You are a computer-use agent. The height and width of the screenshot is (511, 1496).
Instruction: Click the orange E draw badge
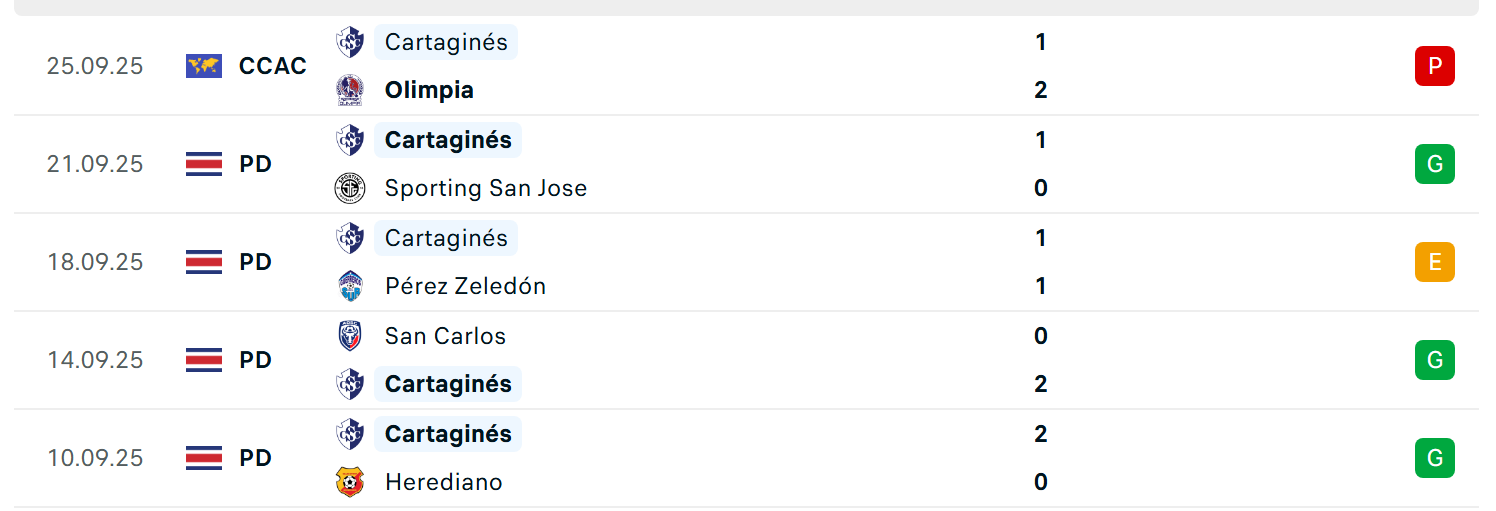coord(1434,262)
